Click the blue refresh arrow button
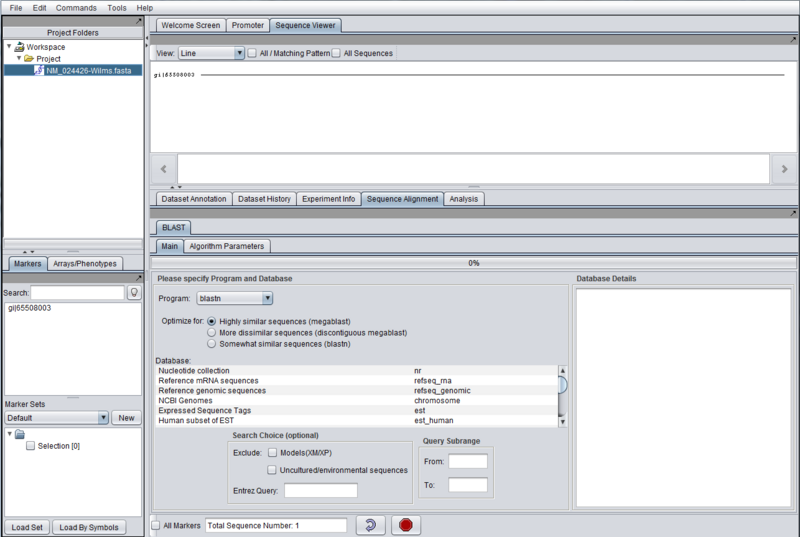This screenshot has width=800, height=537. click(x=370, y=525)
